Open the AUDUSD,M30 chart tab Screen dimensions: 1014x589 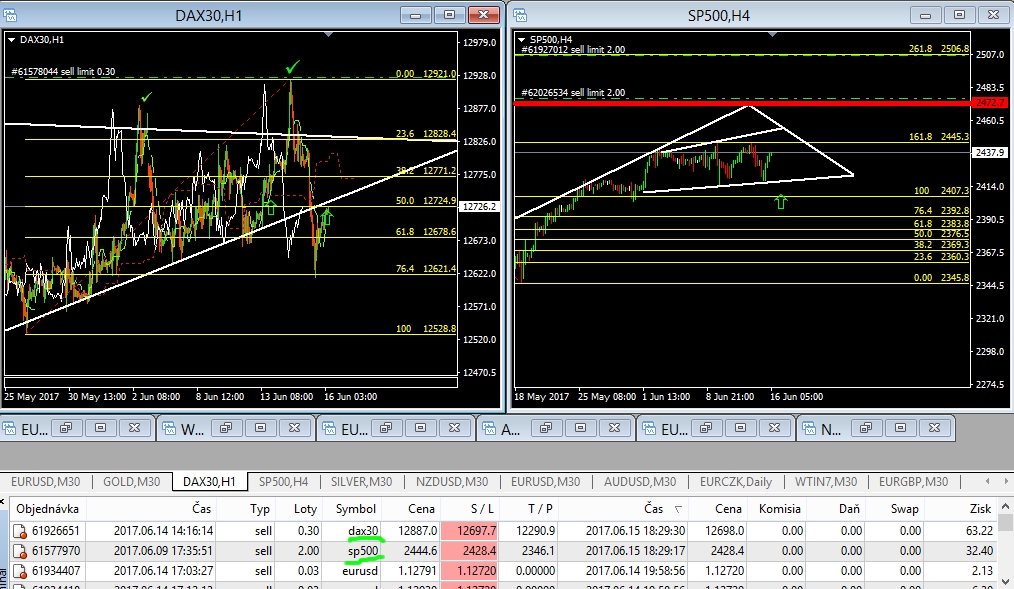pyautogui.click(x=640, y=482)
